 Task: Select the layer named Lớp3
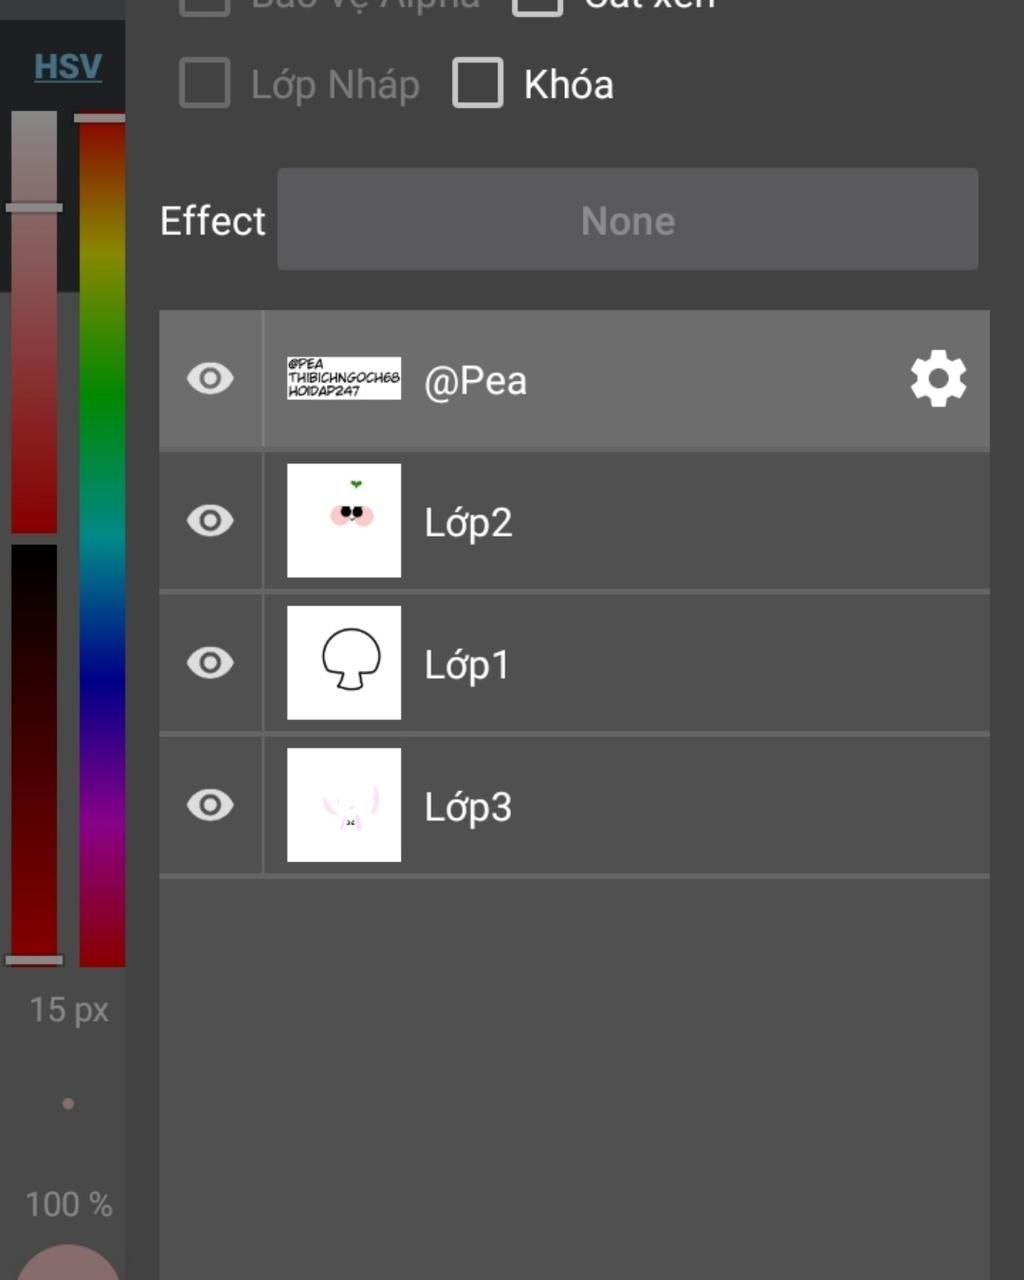[468, 807]
